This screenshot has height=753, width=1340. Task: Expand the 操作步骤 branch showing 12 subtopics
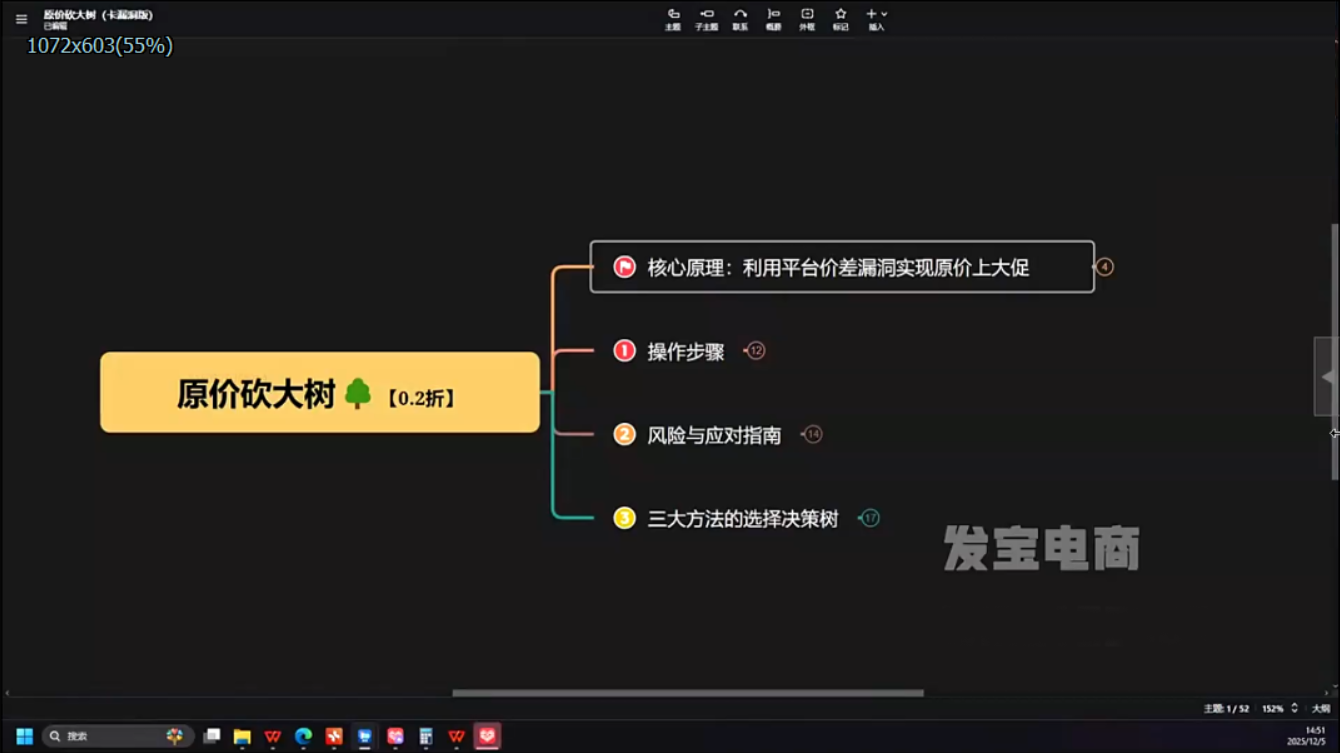(x=756, y=351)
